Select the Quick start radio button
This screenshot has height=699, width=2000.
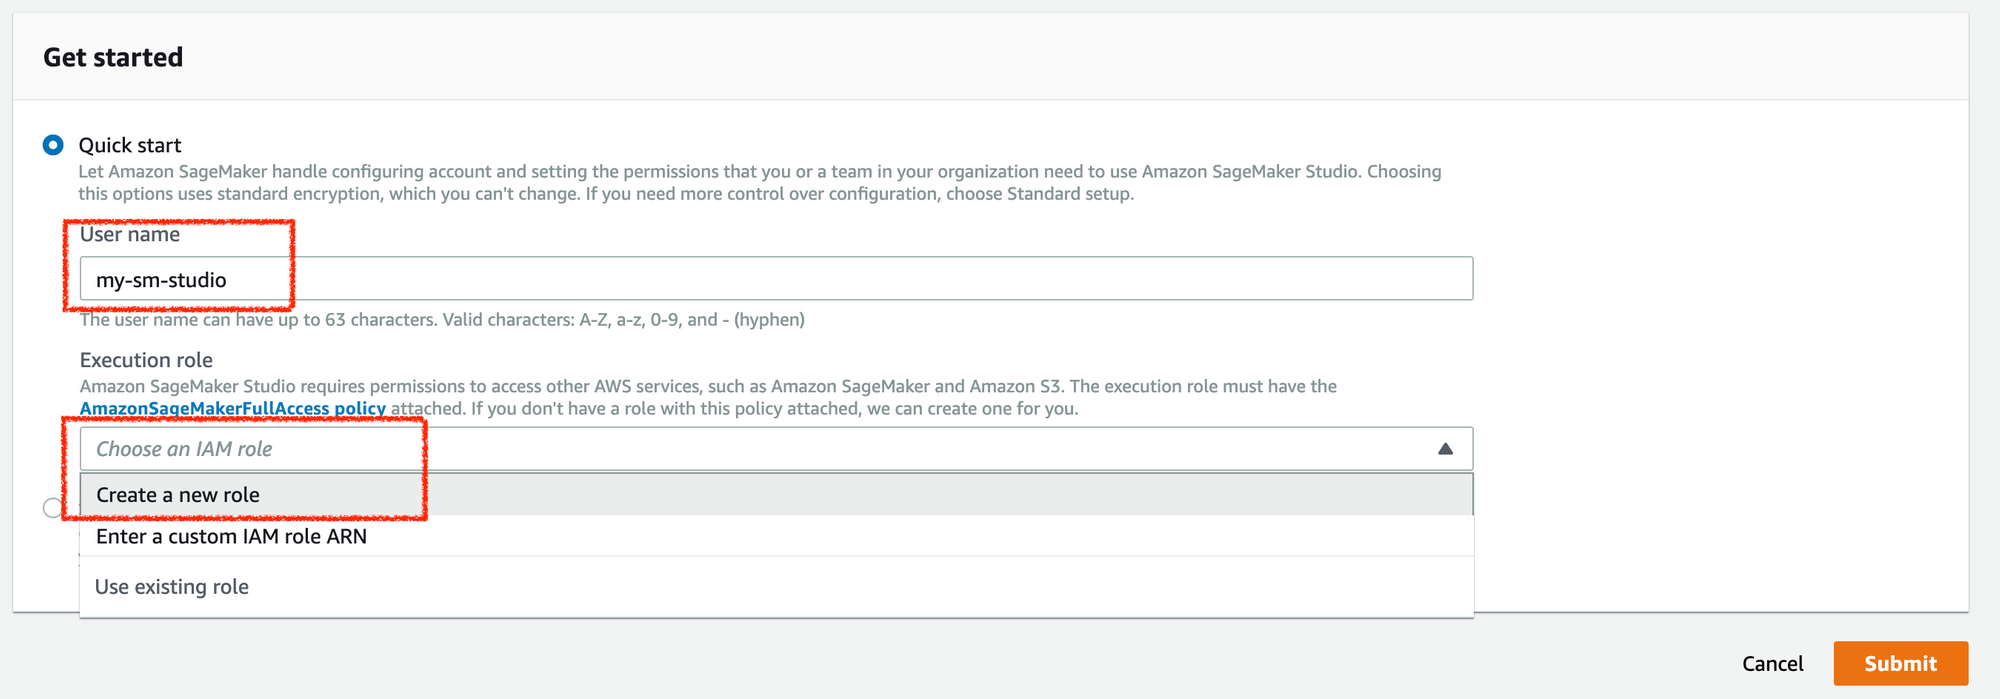click(53, 145)
